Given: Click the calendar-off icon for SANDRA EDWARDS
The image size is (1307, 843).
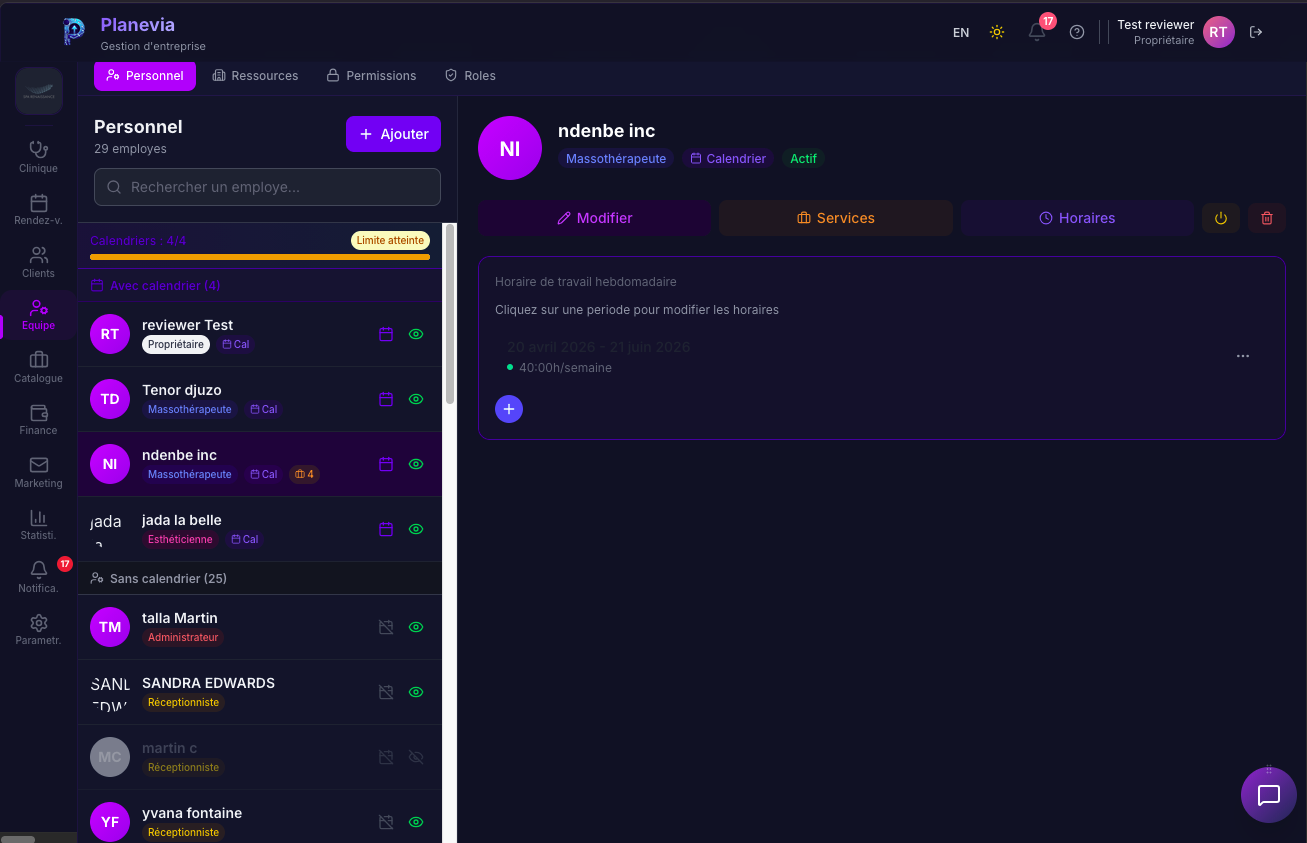Looking at the screenshot, I should [386, 692].
